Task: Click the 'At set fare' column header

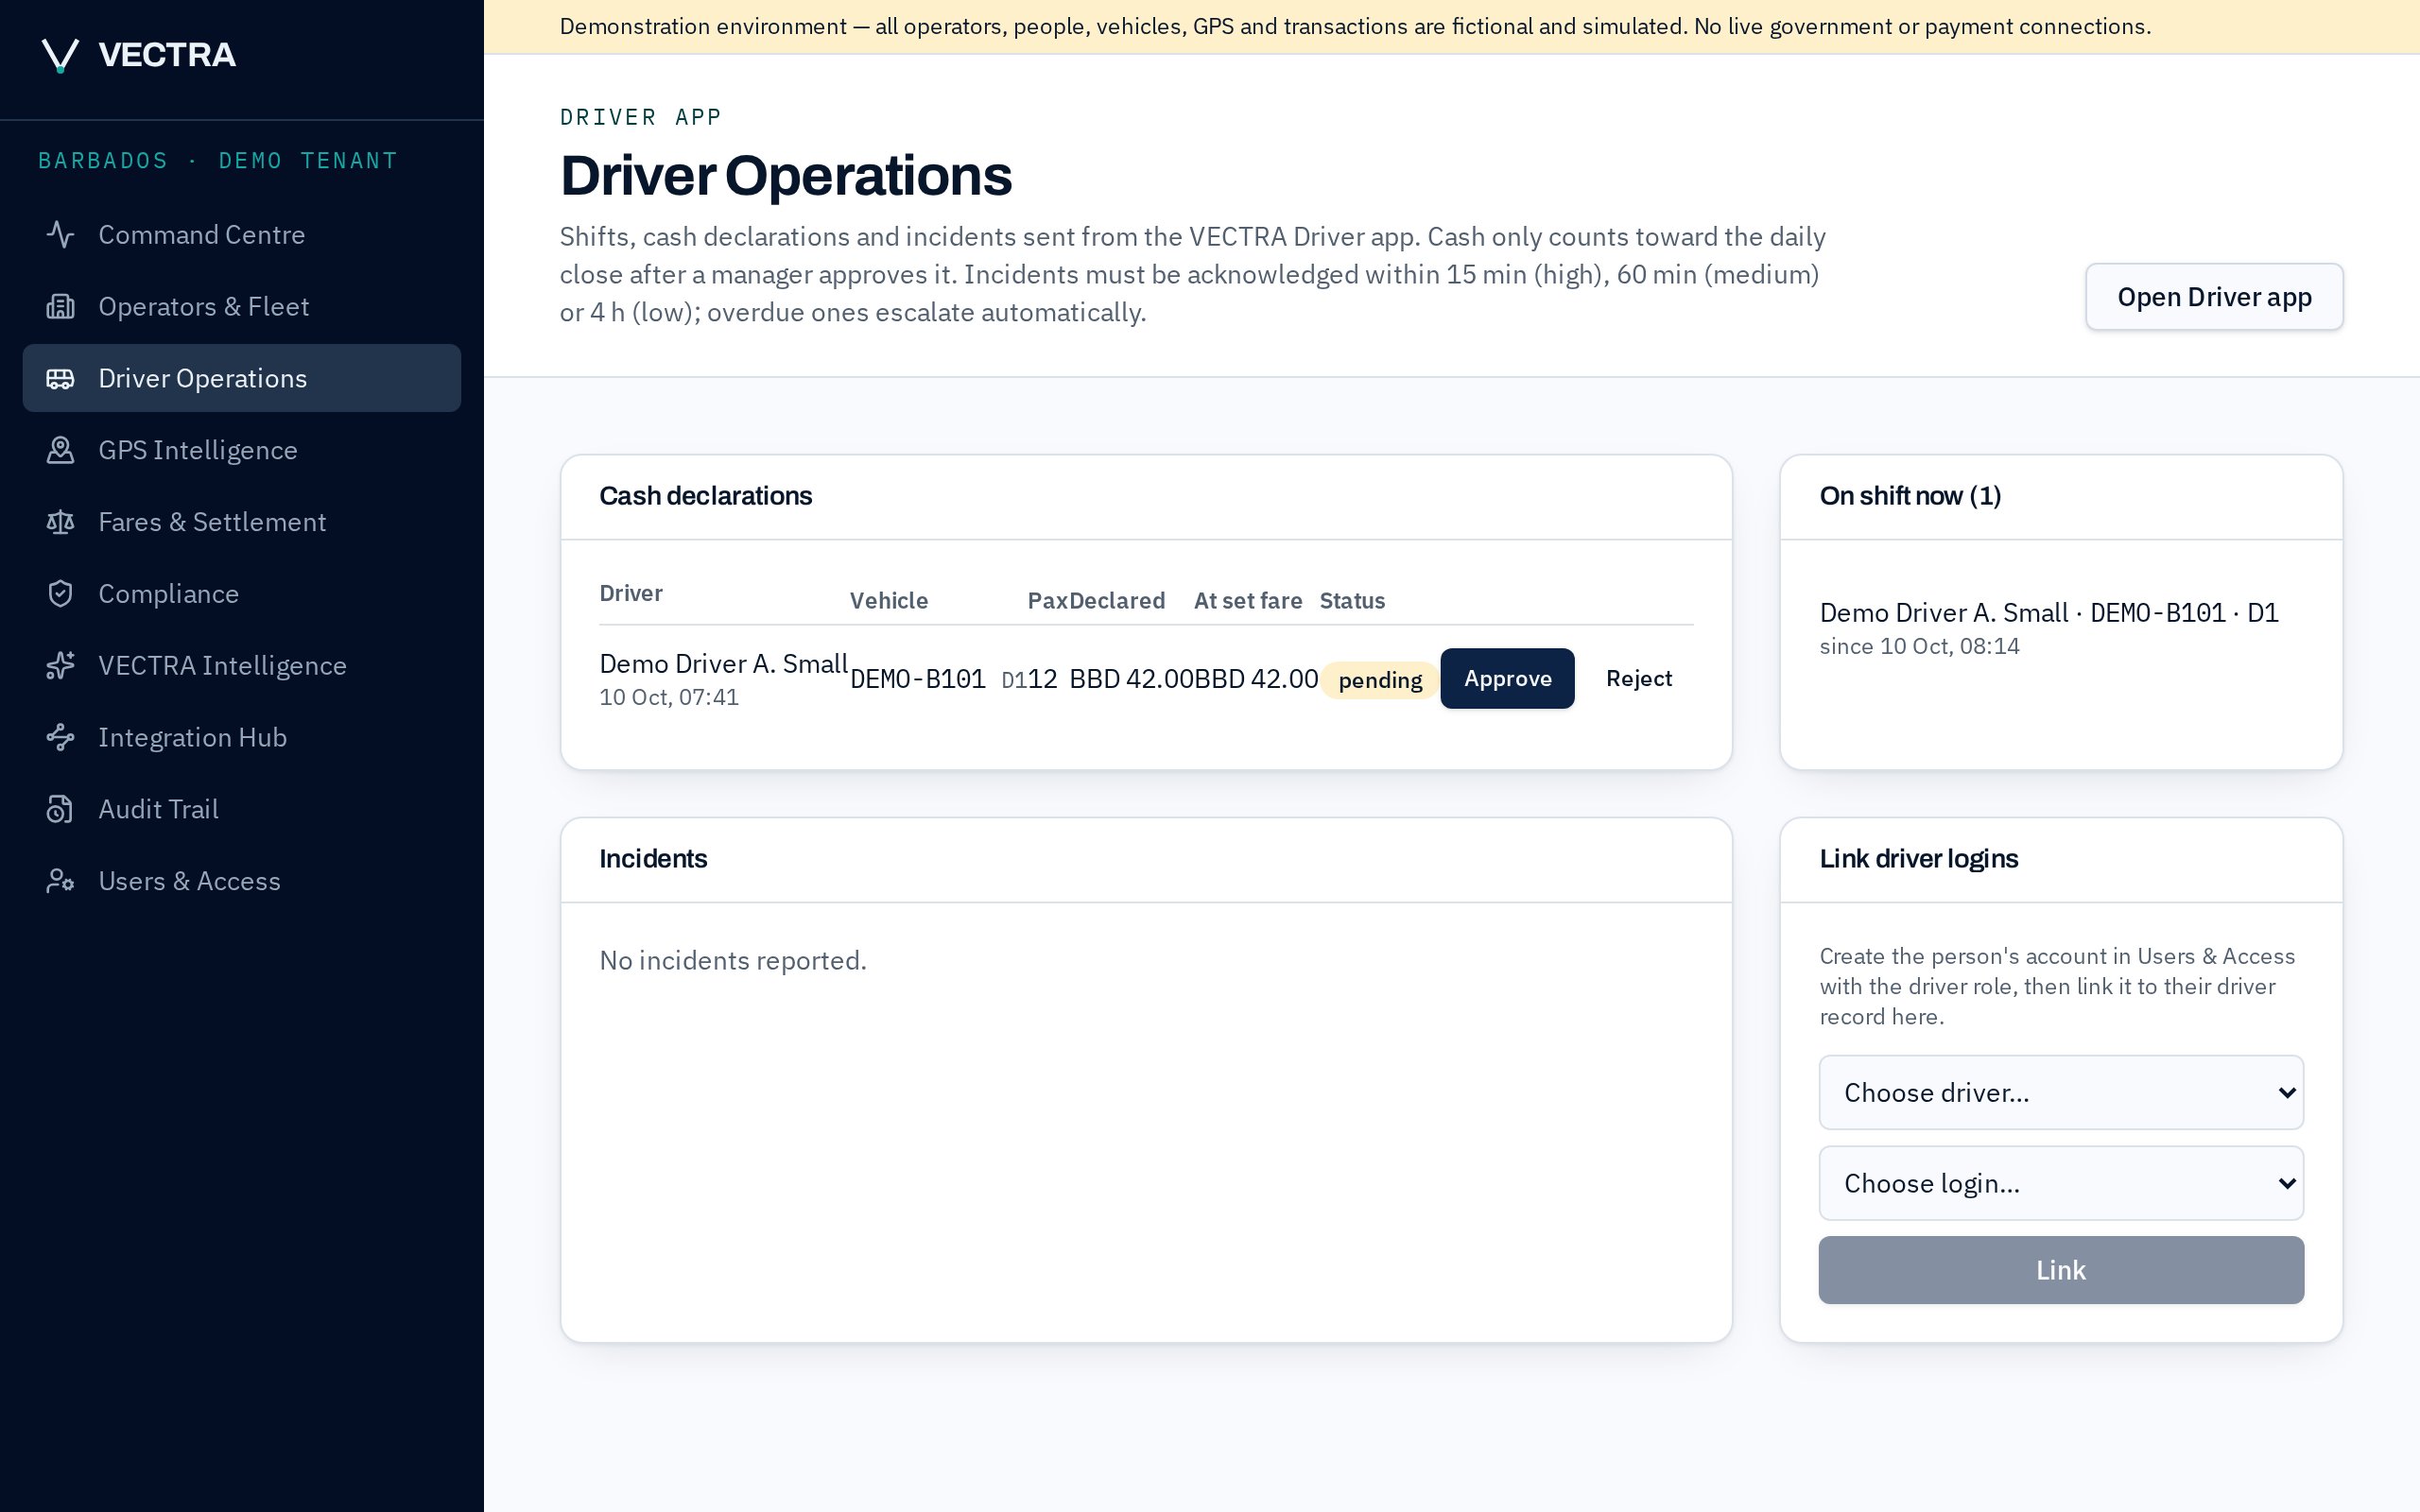Action: pos(1248,601)
